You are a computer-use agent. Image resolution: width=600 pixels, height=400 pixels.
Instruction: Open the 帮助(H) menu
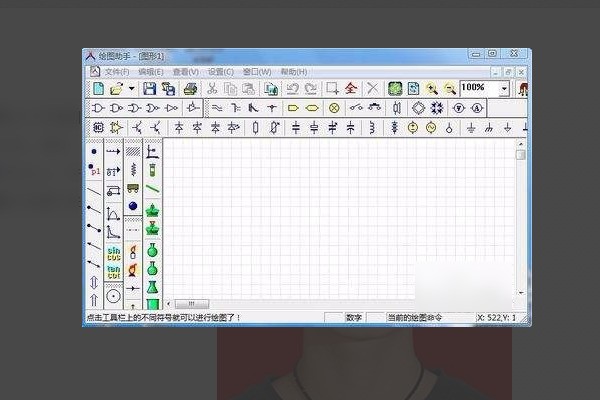coord(294,72)
